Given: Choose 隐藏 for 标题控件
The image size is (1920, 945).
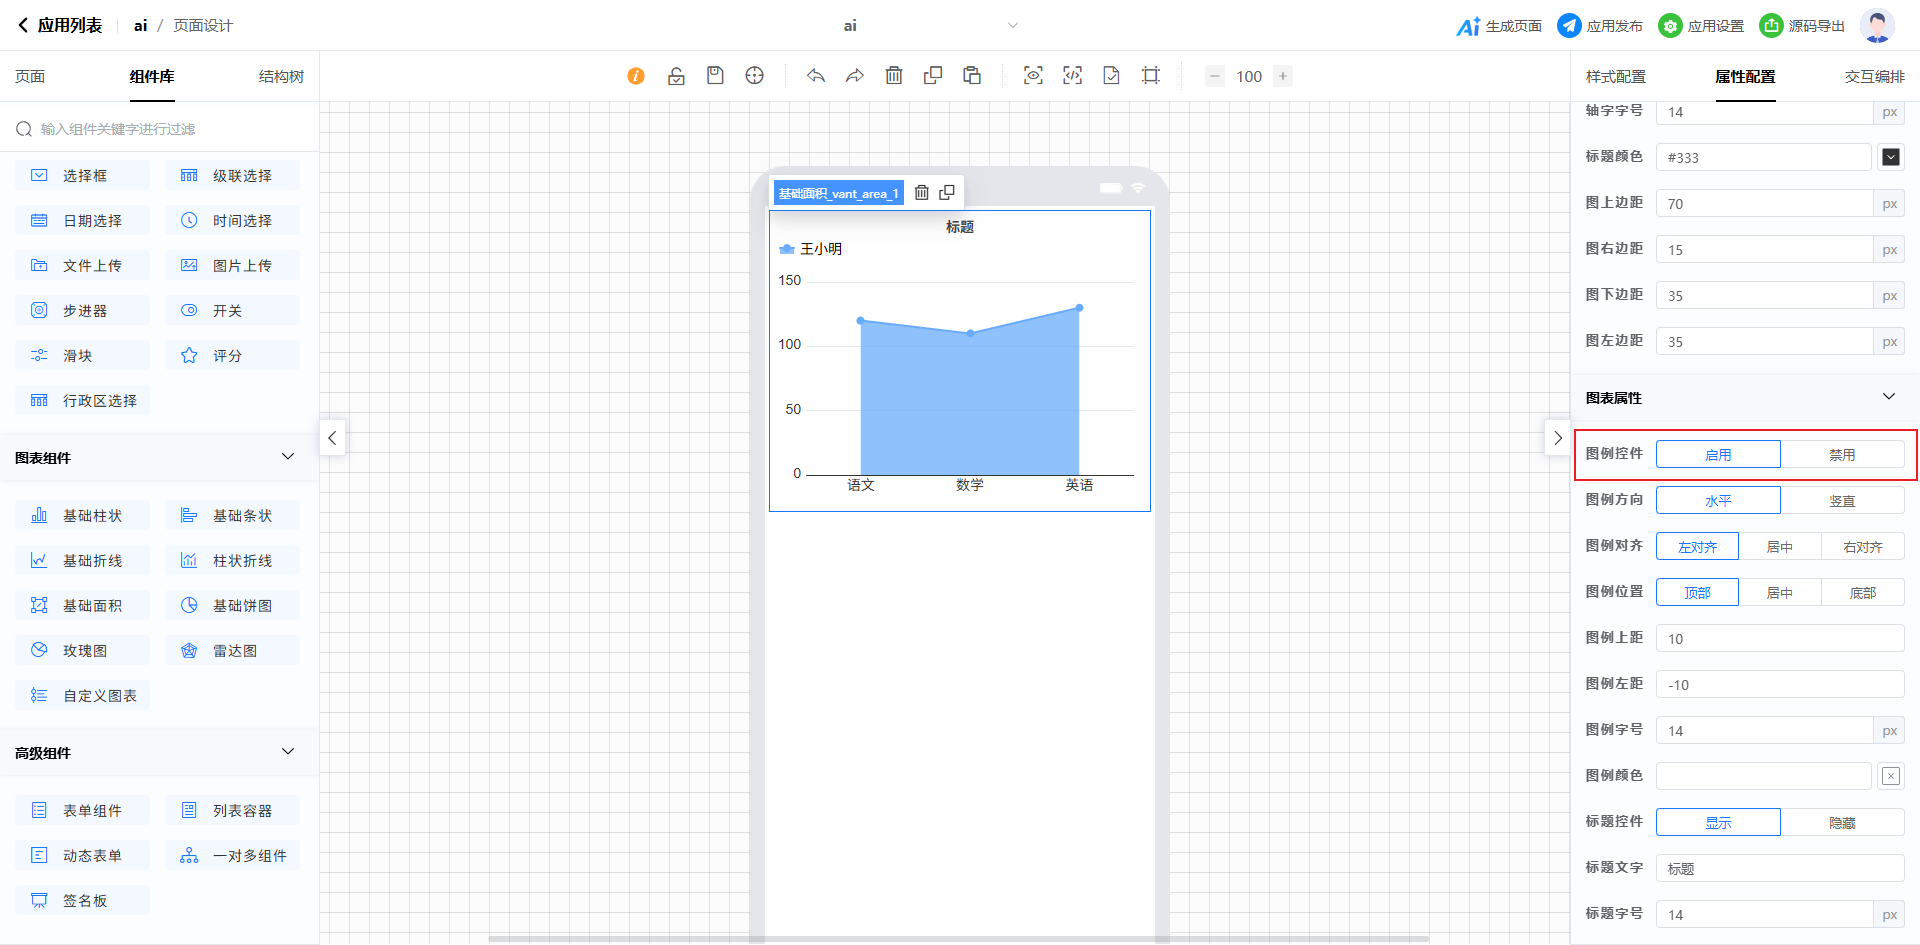Looking at the screenshot, I should coord(1842,823).
